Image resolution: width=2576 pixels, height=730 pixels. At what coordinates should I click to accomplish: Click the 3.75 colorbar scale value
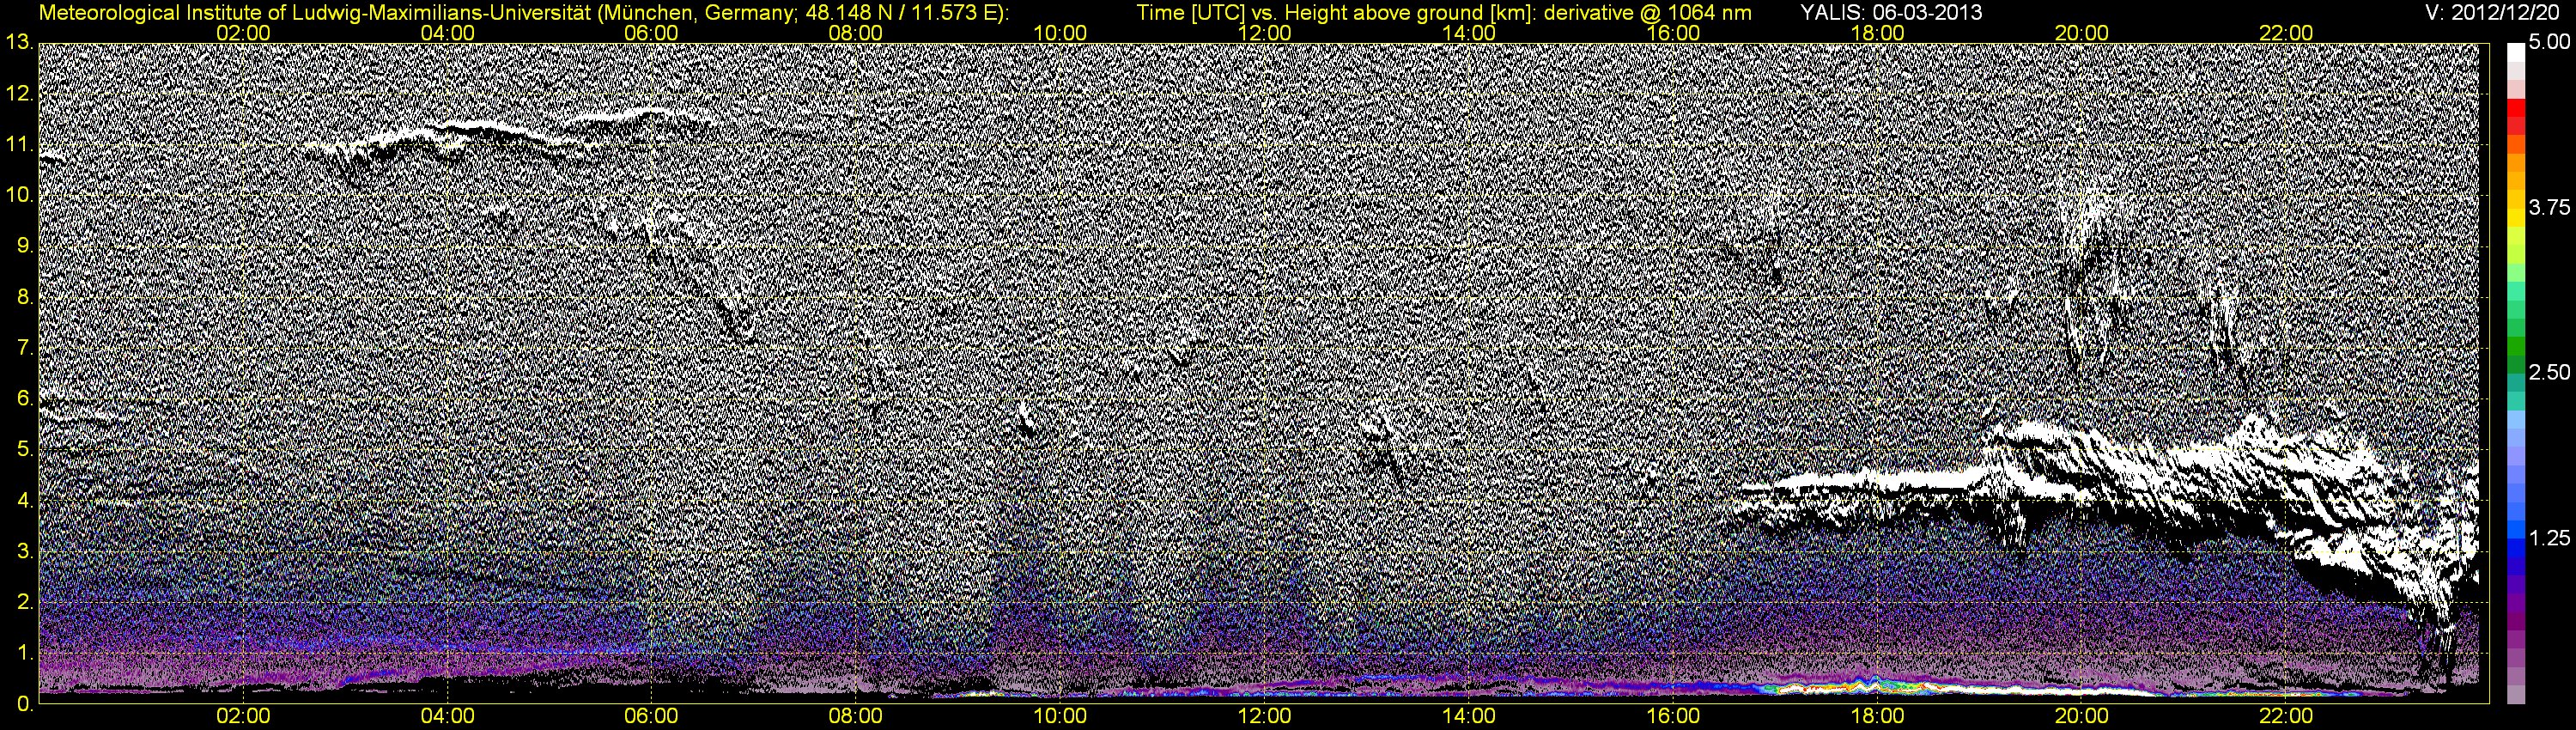pyautogui.click(x=2549, y=208)
